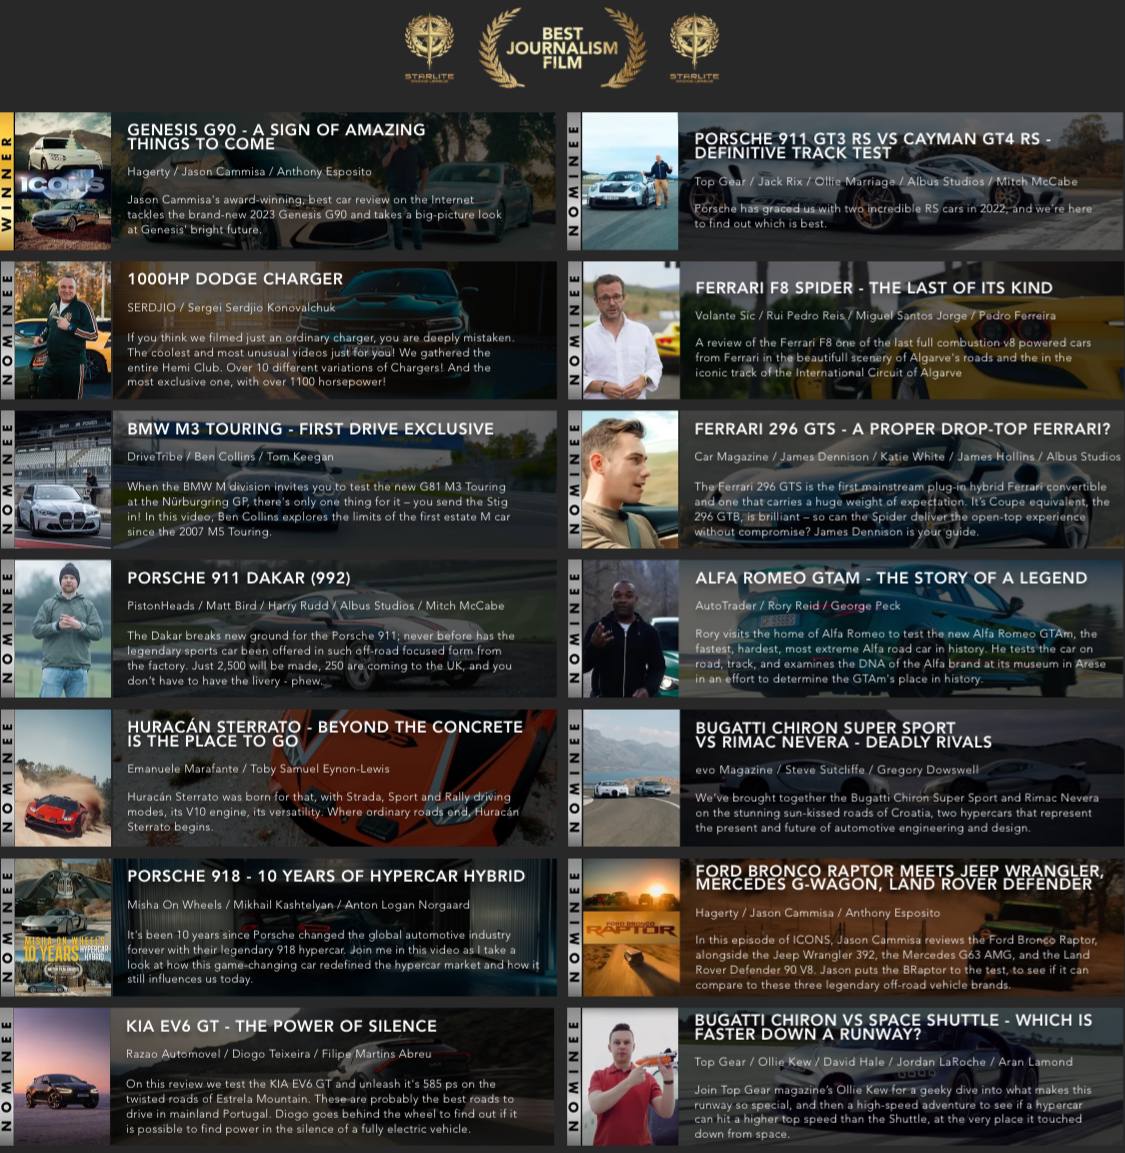The image size is (1125, 1153).
Task: Click the Dodge Charger description mentioning Hemi Club
Action: [x=321, y=360]
